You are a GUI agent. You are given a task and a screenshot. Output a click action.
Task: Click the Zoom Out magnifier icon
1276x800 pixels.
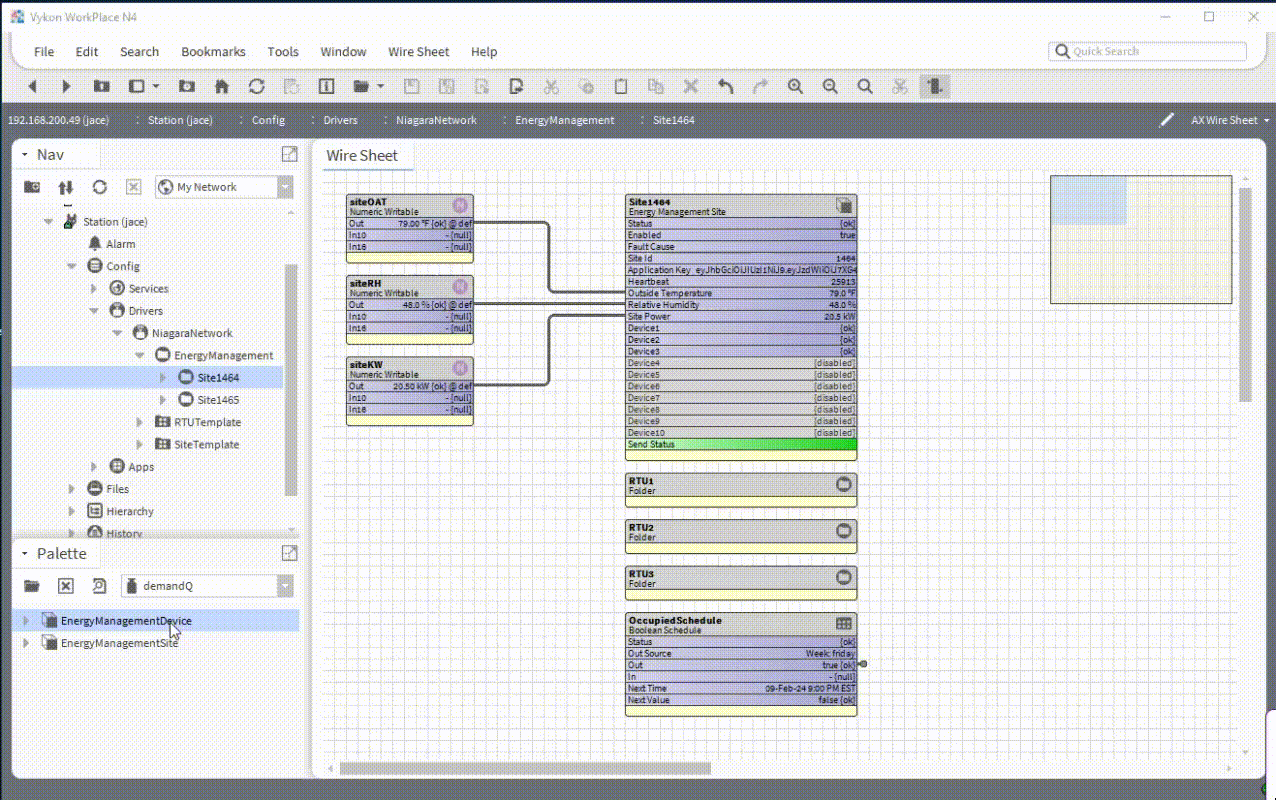(x=830, y=87)
